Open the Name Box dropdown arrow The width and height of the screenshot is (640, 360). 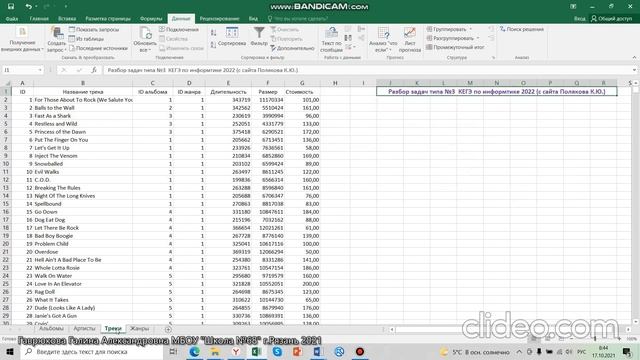(40, 70)
